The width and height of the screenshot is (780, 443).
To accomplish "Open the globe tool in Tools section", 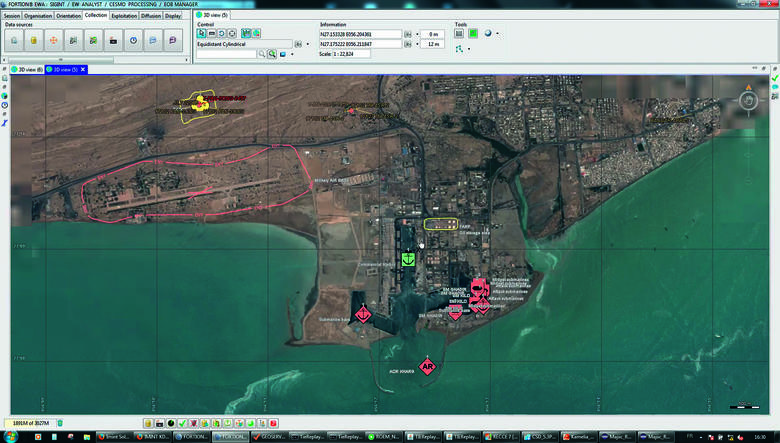I will pos(488,34).
